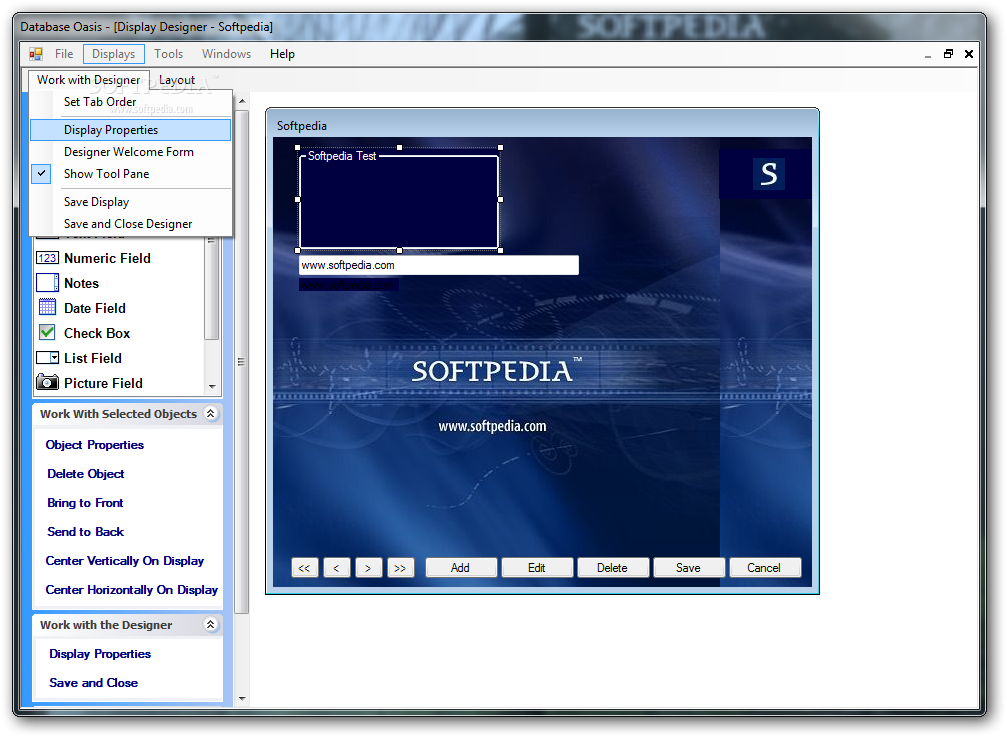The image size is (1007, 737).
Task: Click Center Horizontally On Display link
Action: pyautogui.click(x=131, y=589)
